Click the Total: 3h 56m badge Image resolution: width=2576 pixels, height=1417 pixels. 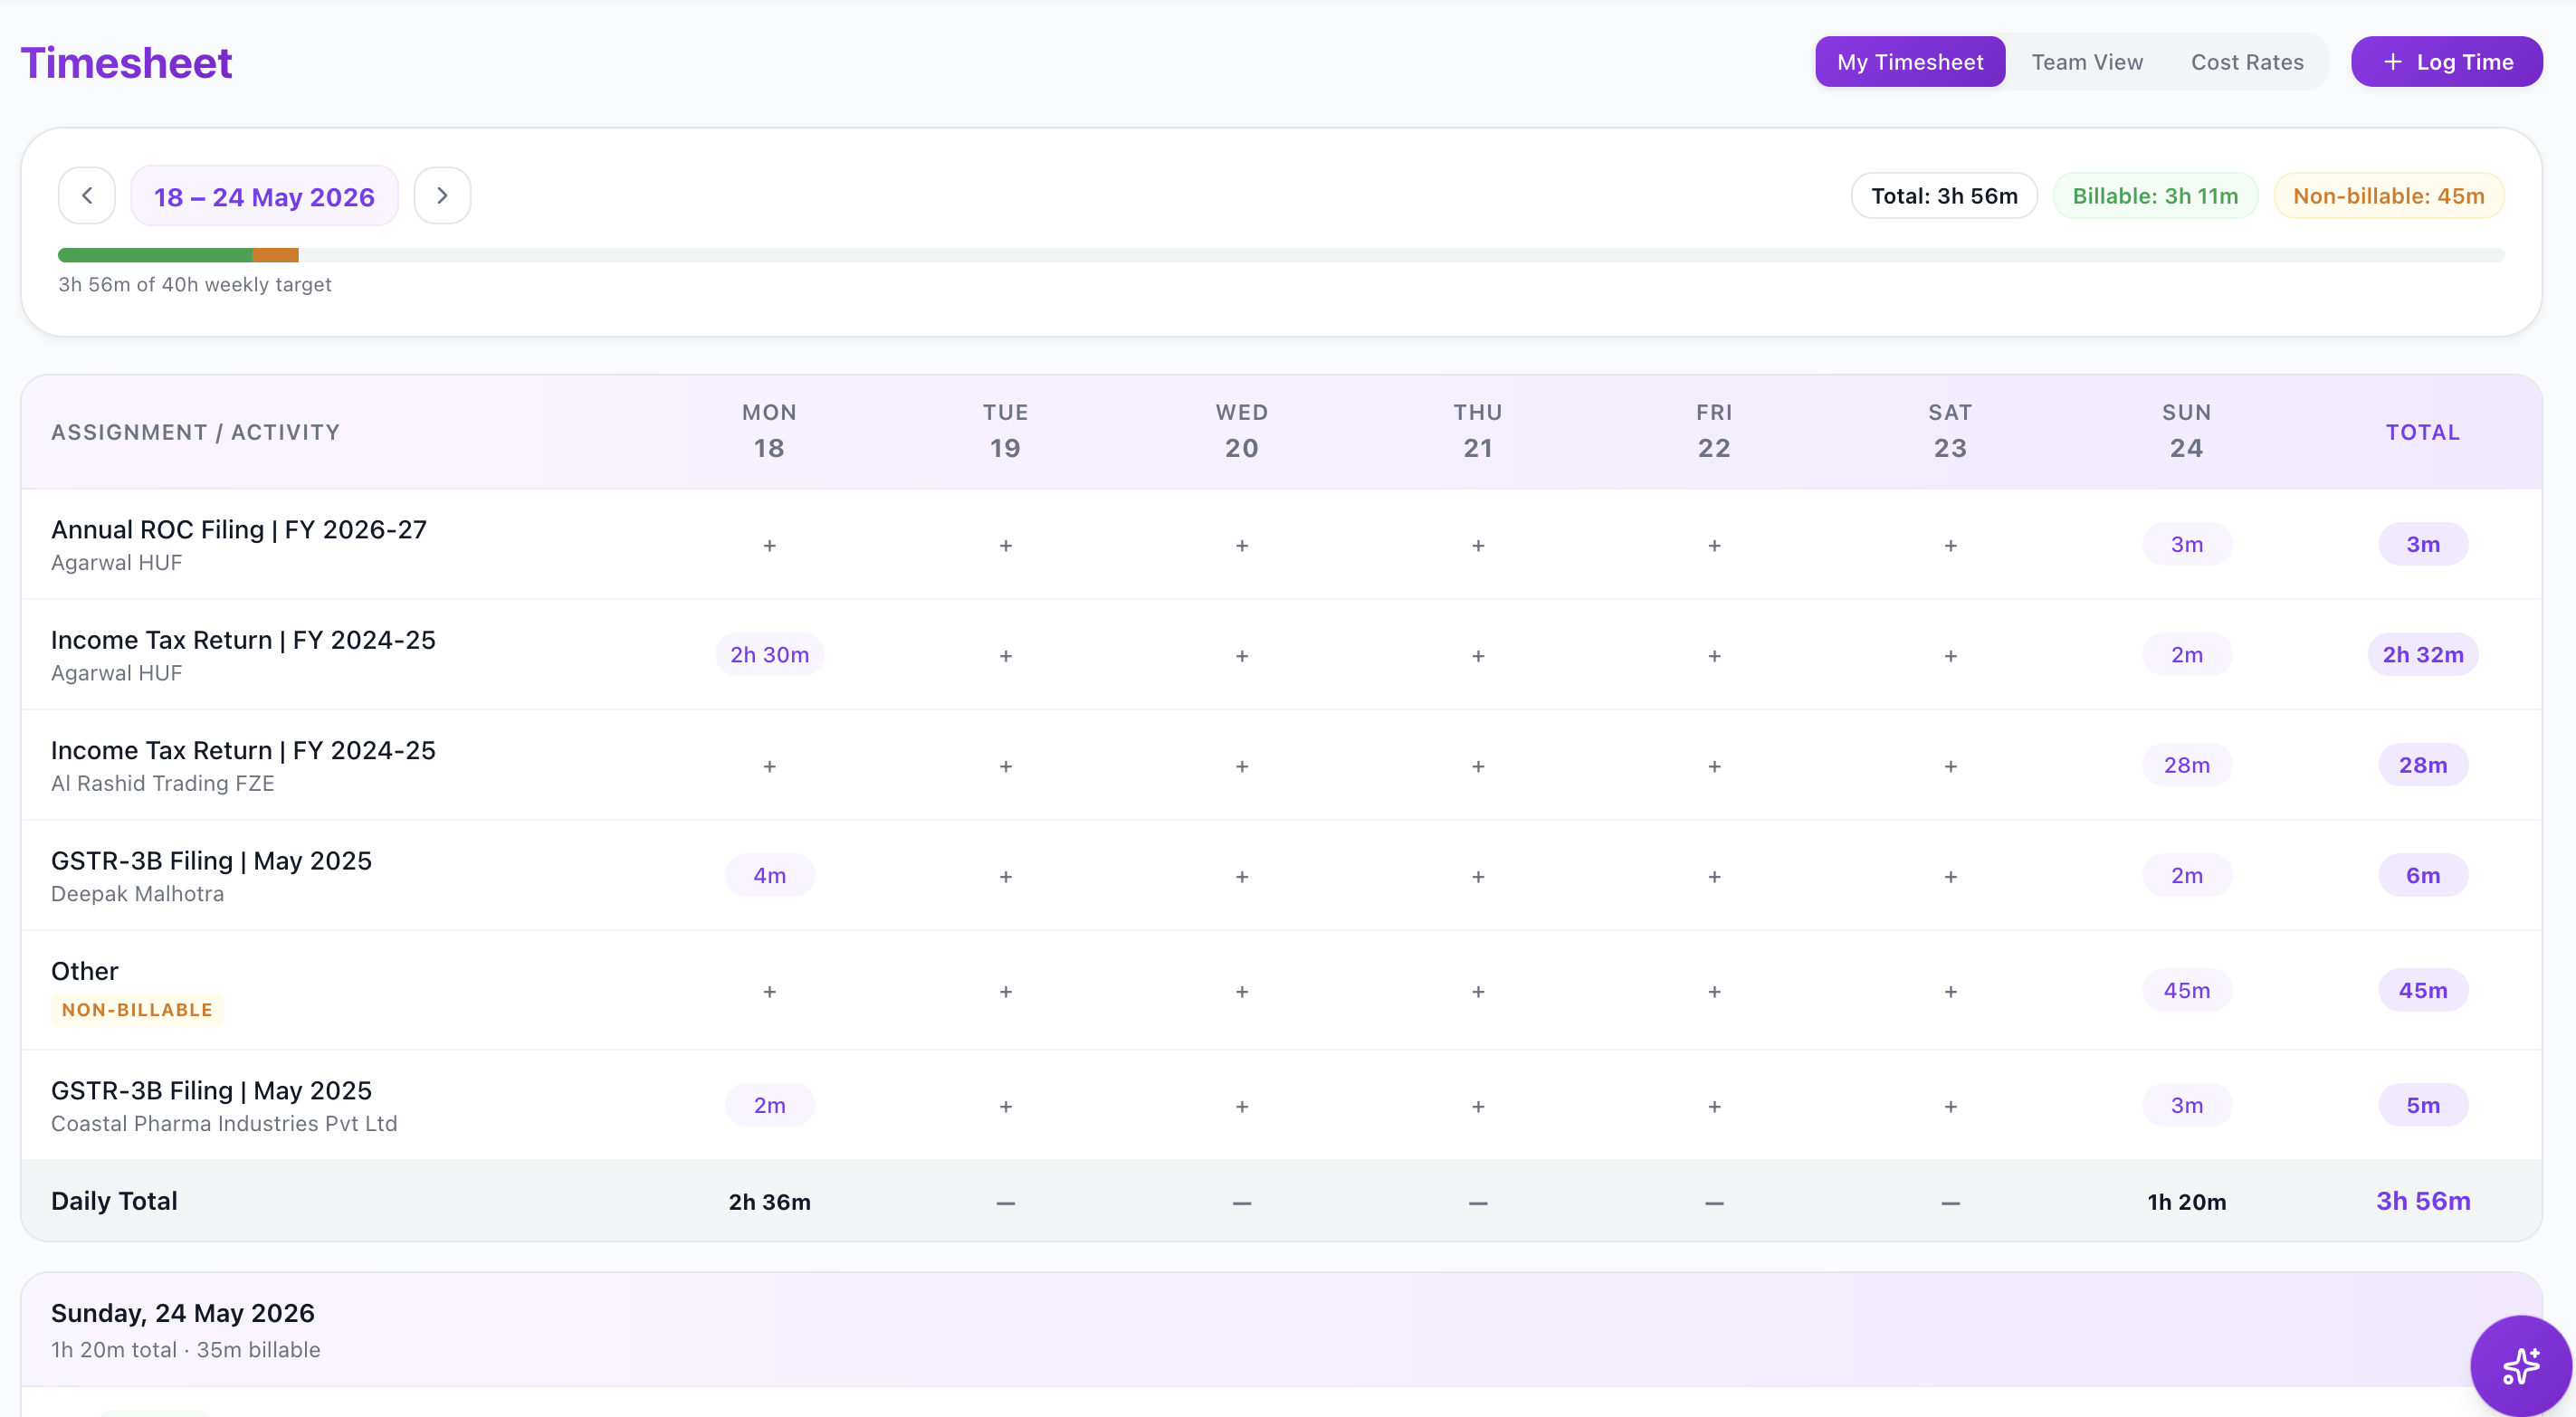[x=1943, y=196]
